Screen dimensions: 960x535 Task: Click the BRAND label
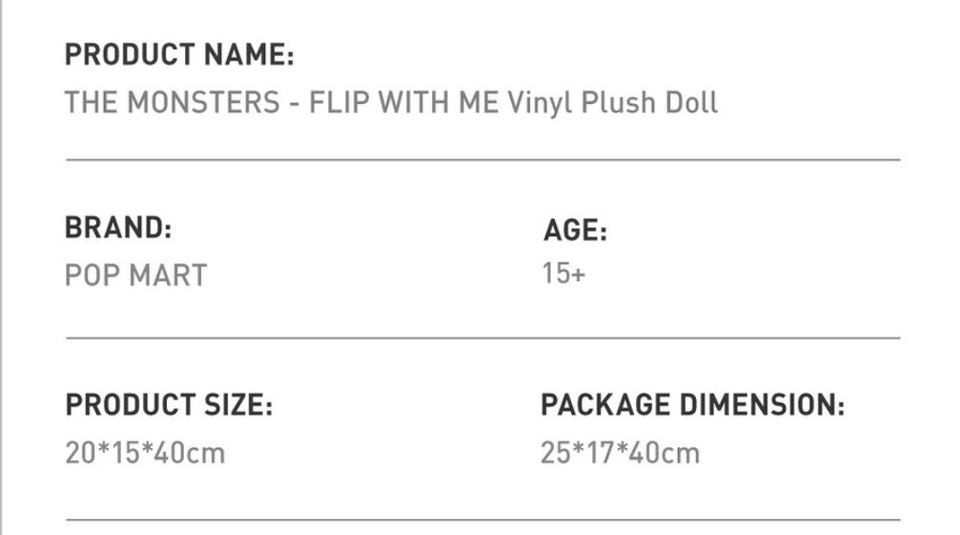coord(118,228)
